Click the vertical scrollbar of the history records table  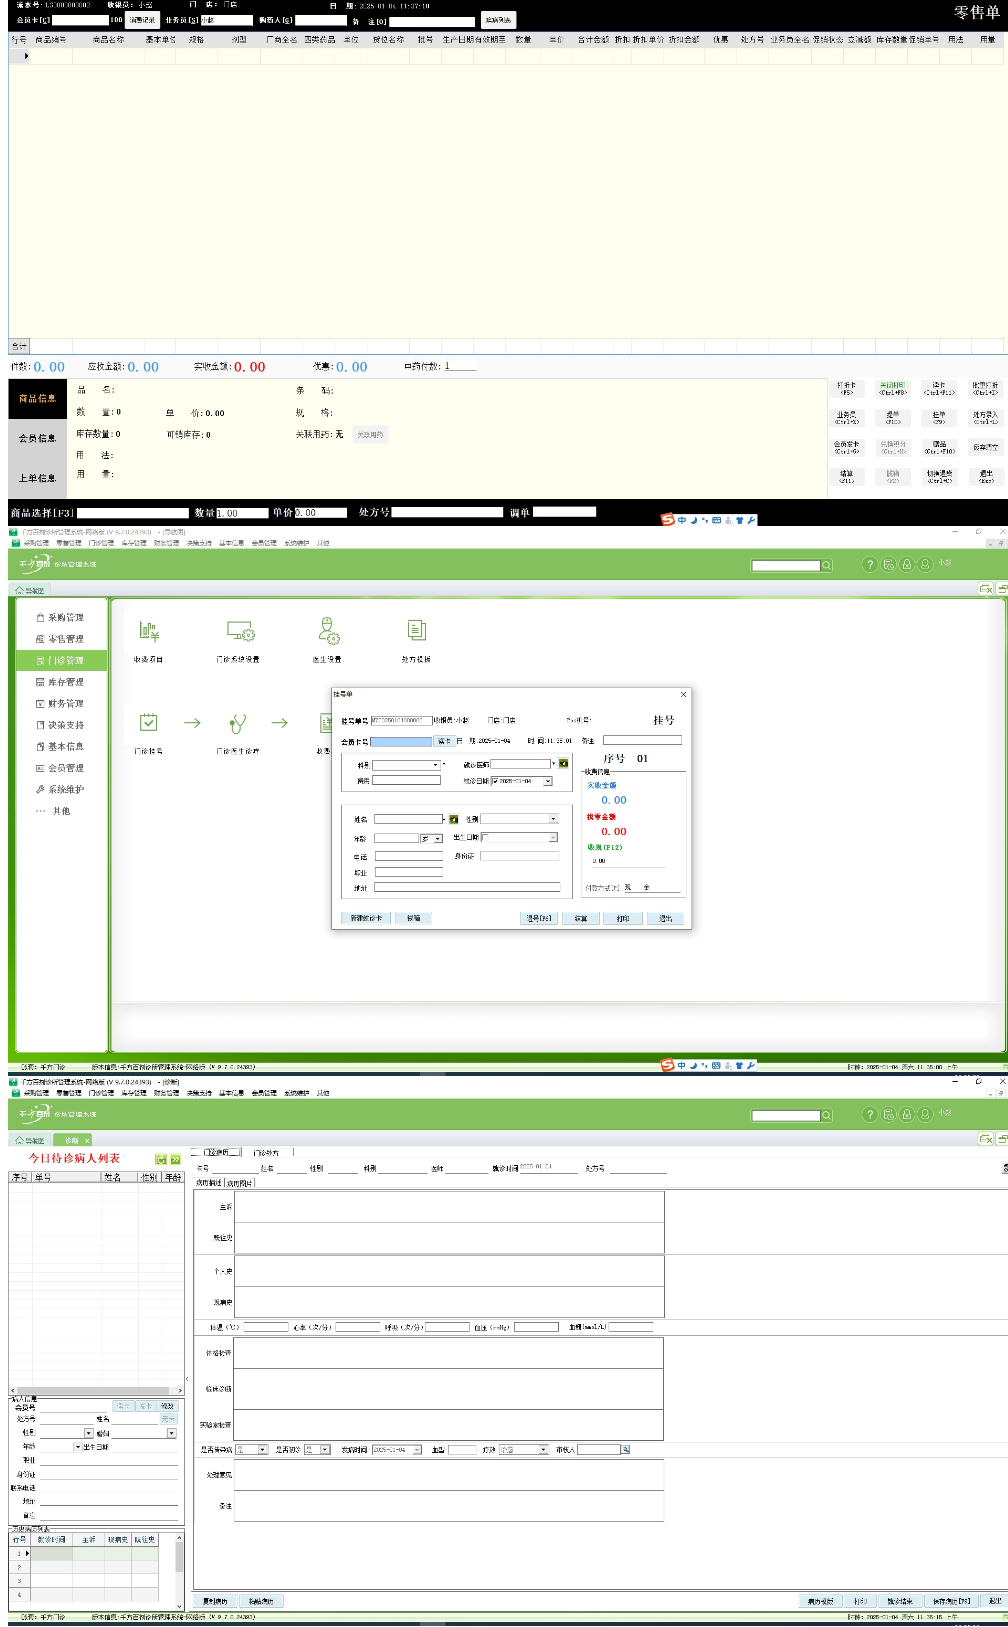(180, 1572)
